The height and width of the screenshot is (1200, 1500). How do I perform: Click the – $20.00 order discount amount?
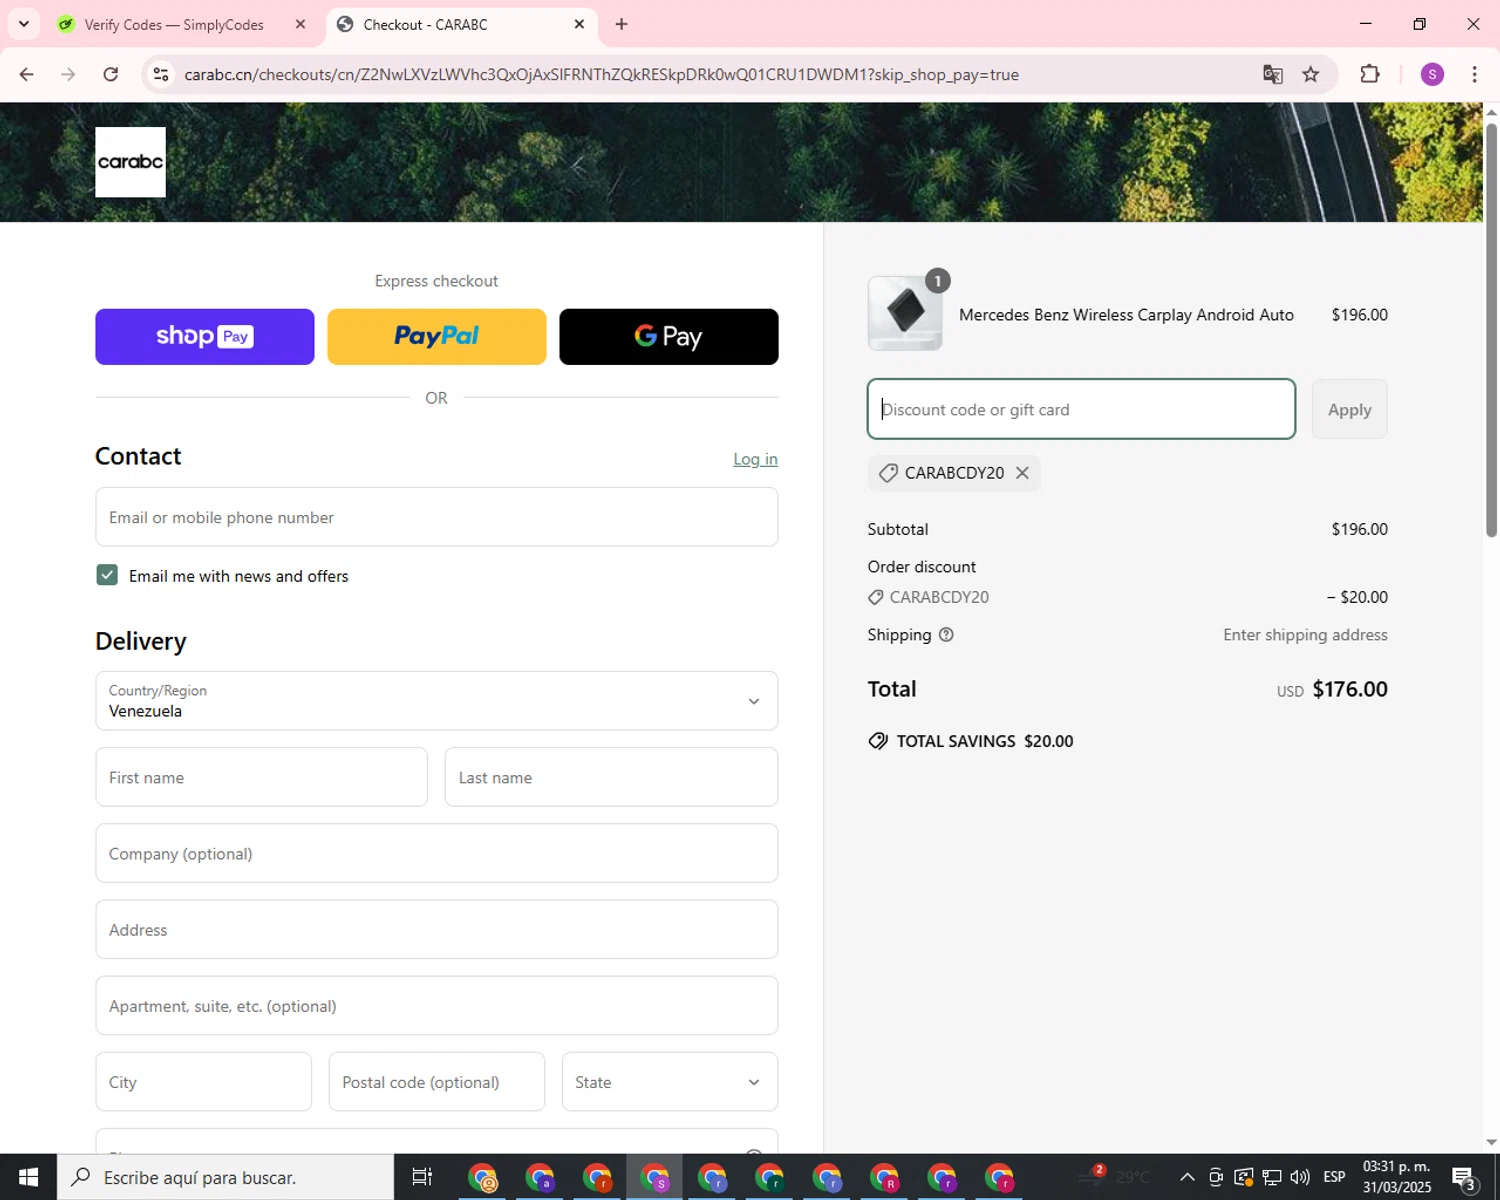click(1357, 597)
